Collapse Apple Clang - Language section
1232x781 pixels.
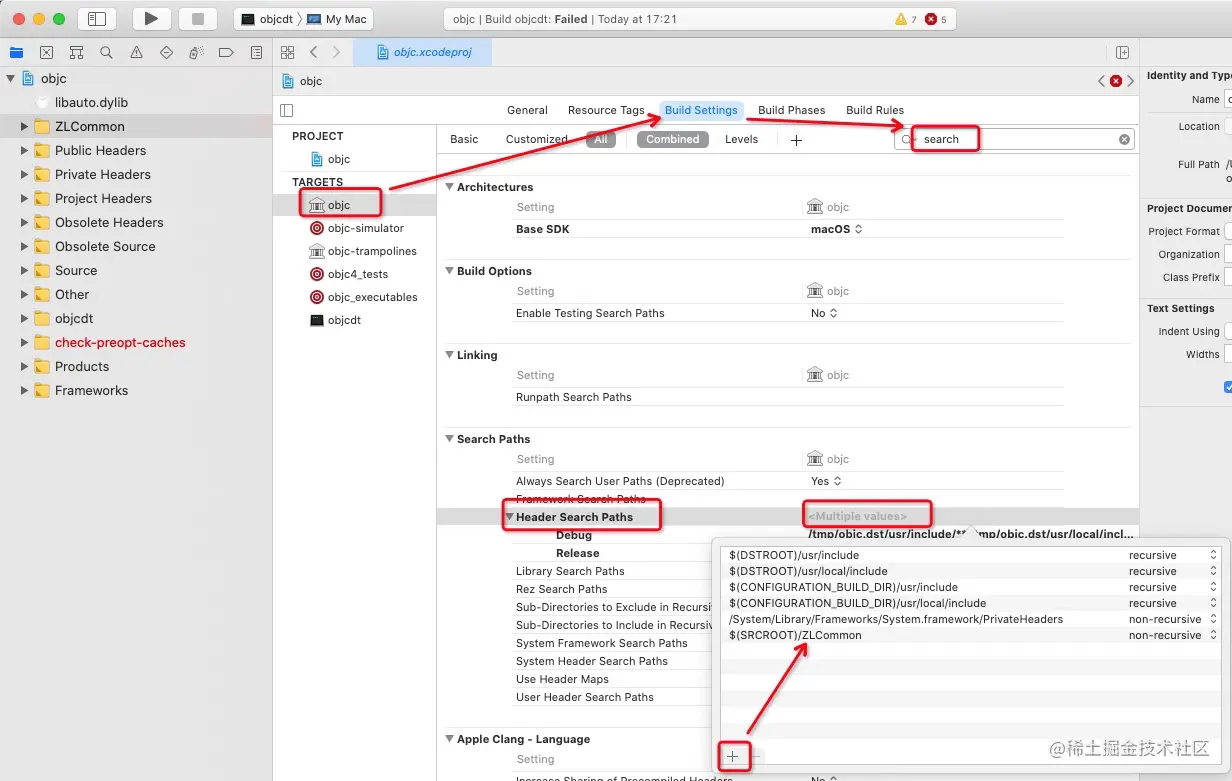coord(450,739)
